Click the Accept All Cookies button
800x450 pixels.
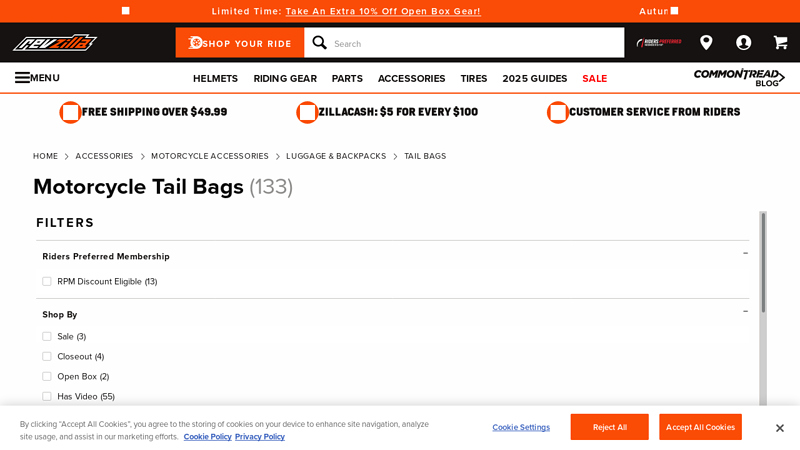[700, 427]
